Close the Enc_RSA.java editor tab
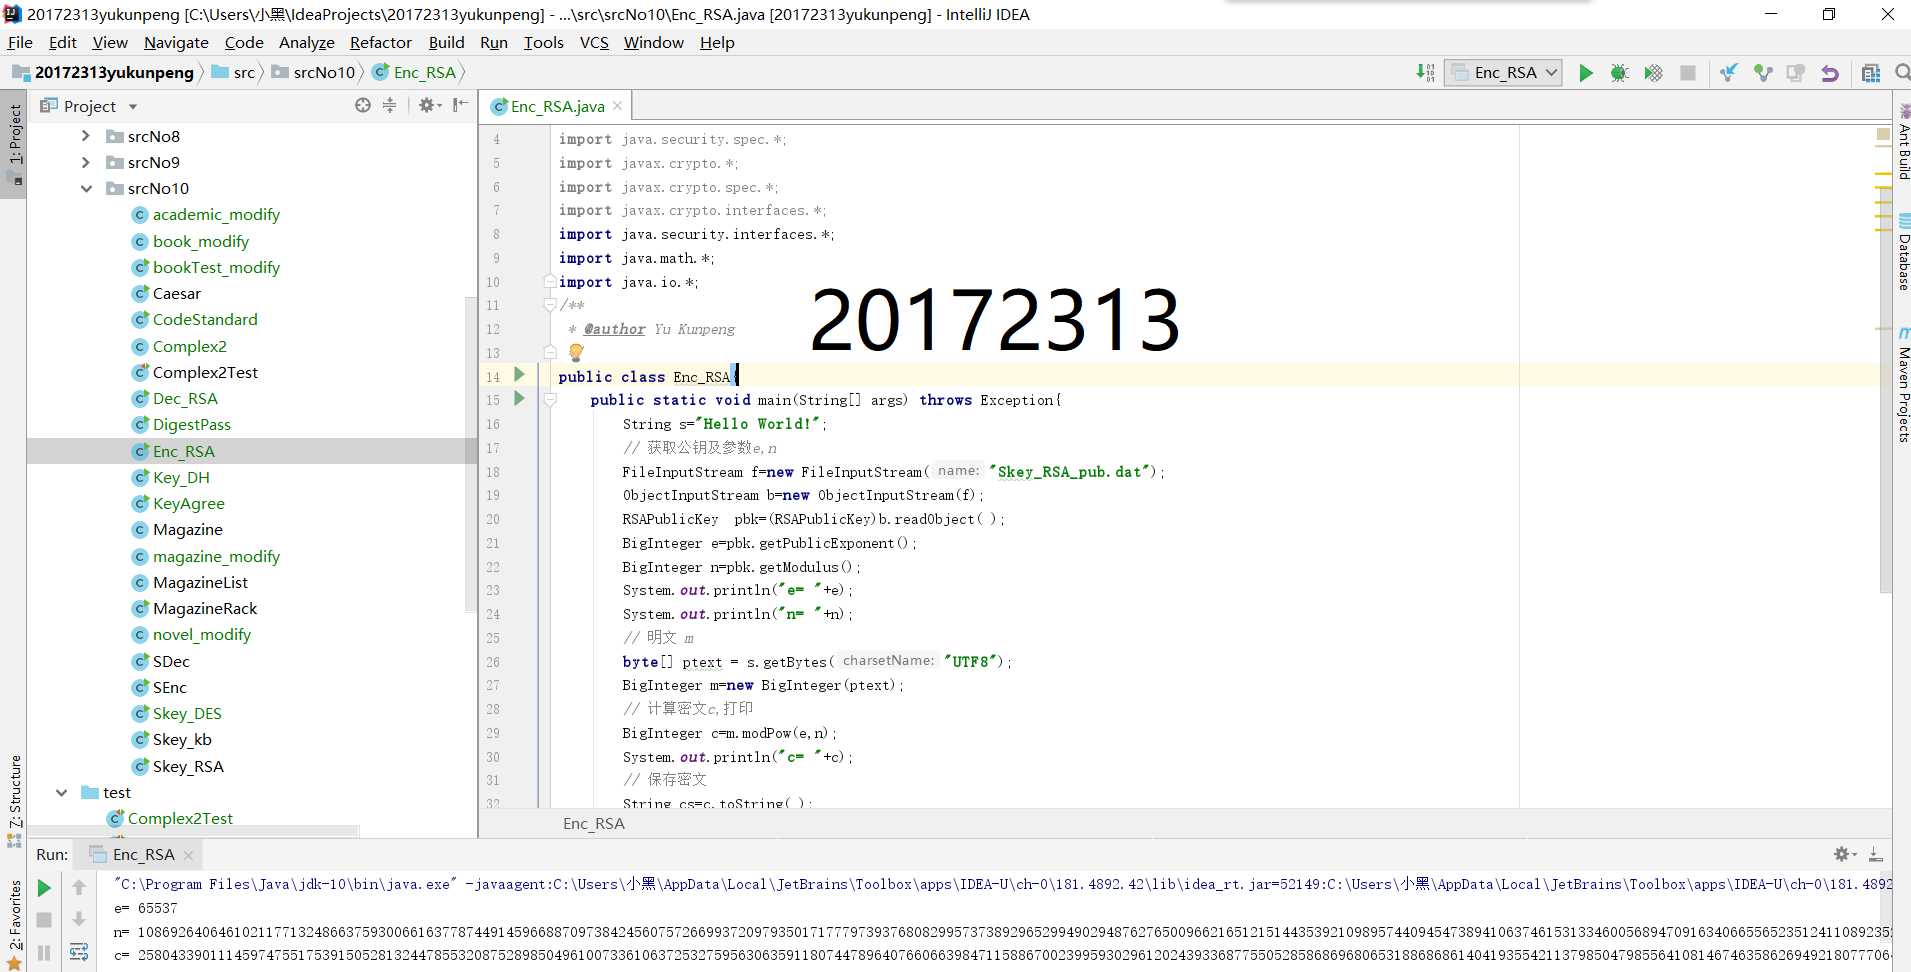This screenshot has height=972, width=1911. pyautogui.click(x=618, y=106)
